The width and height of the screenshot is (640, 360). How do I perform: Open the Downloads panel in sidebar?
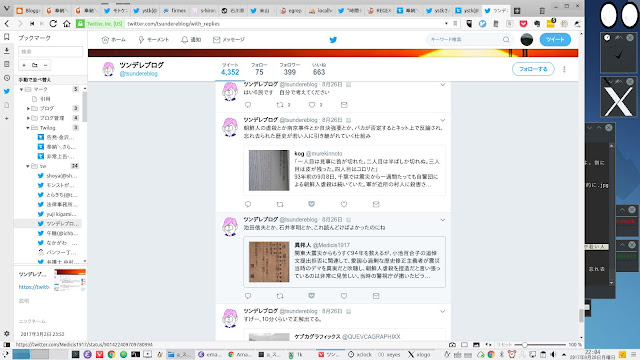click(7, 51)
